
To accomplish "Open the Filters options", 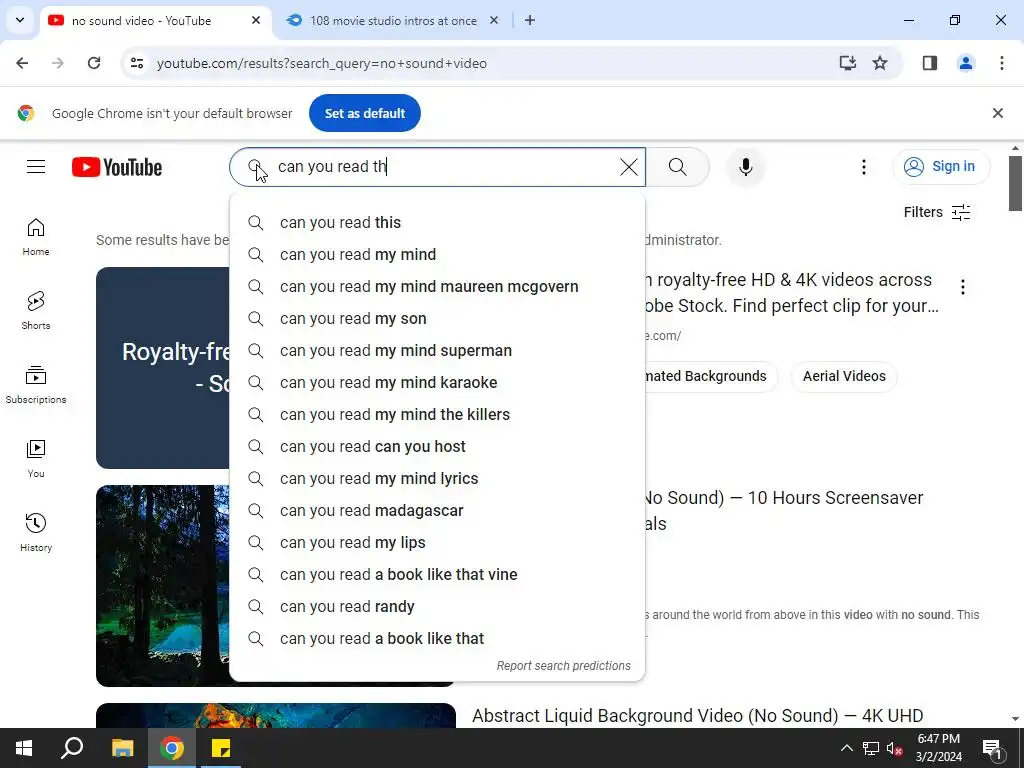I will click(936, 212).
